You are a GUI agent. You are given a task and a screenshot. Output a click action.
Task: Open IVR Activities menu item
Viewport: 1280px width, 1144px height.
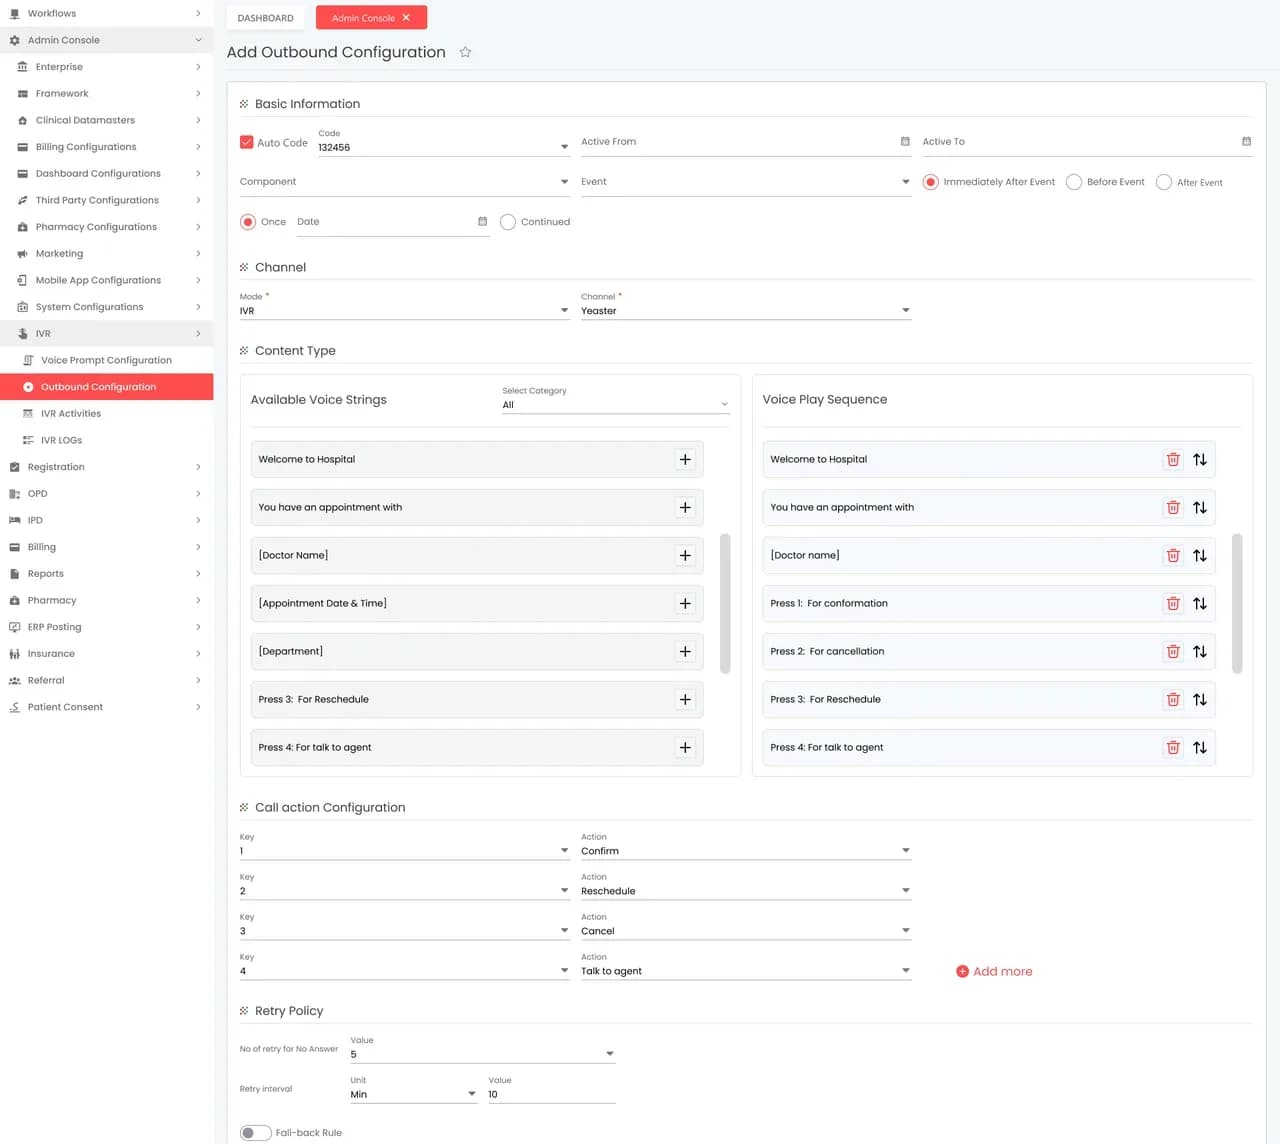(107, 414)
